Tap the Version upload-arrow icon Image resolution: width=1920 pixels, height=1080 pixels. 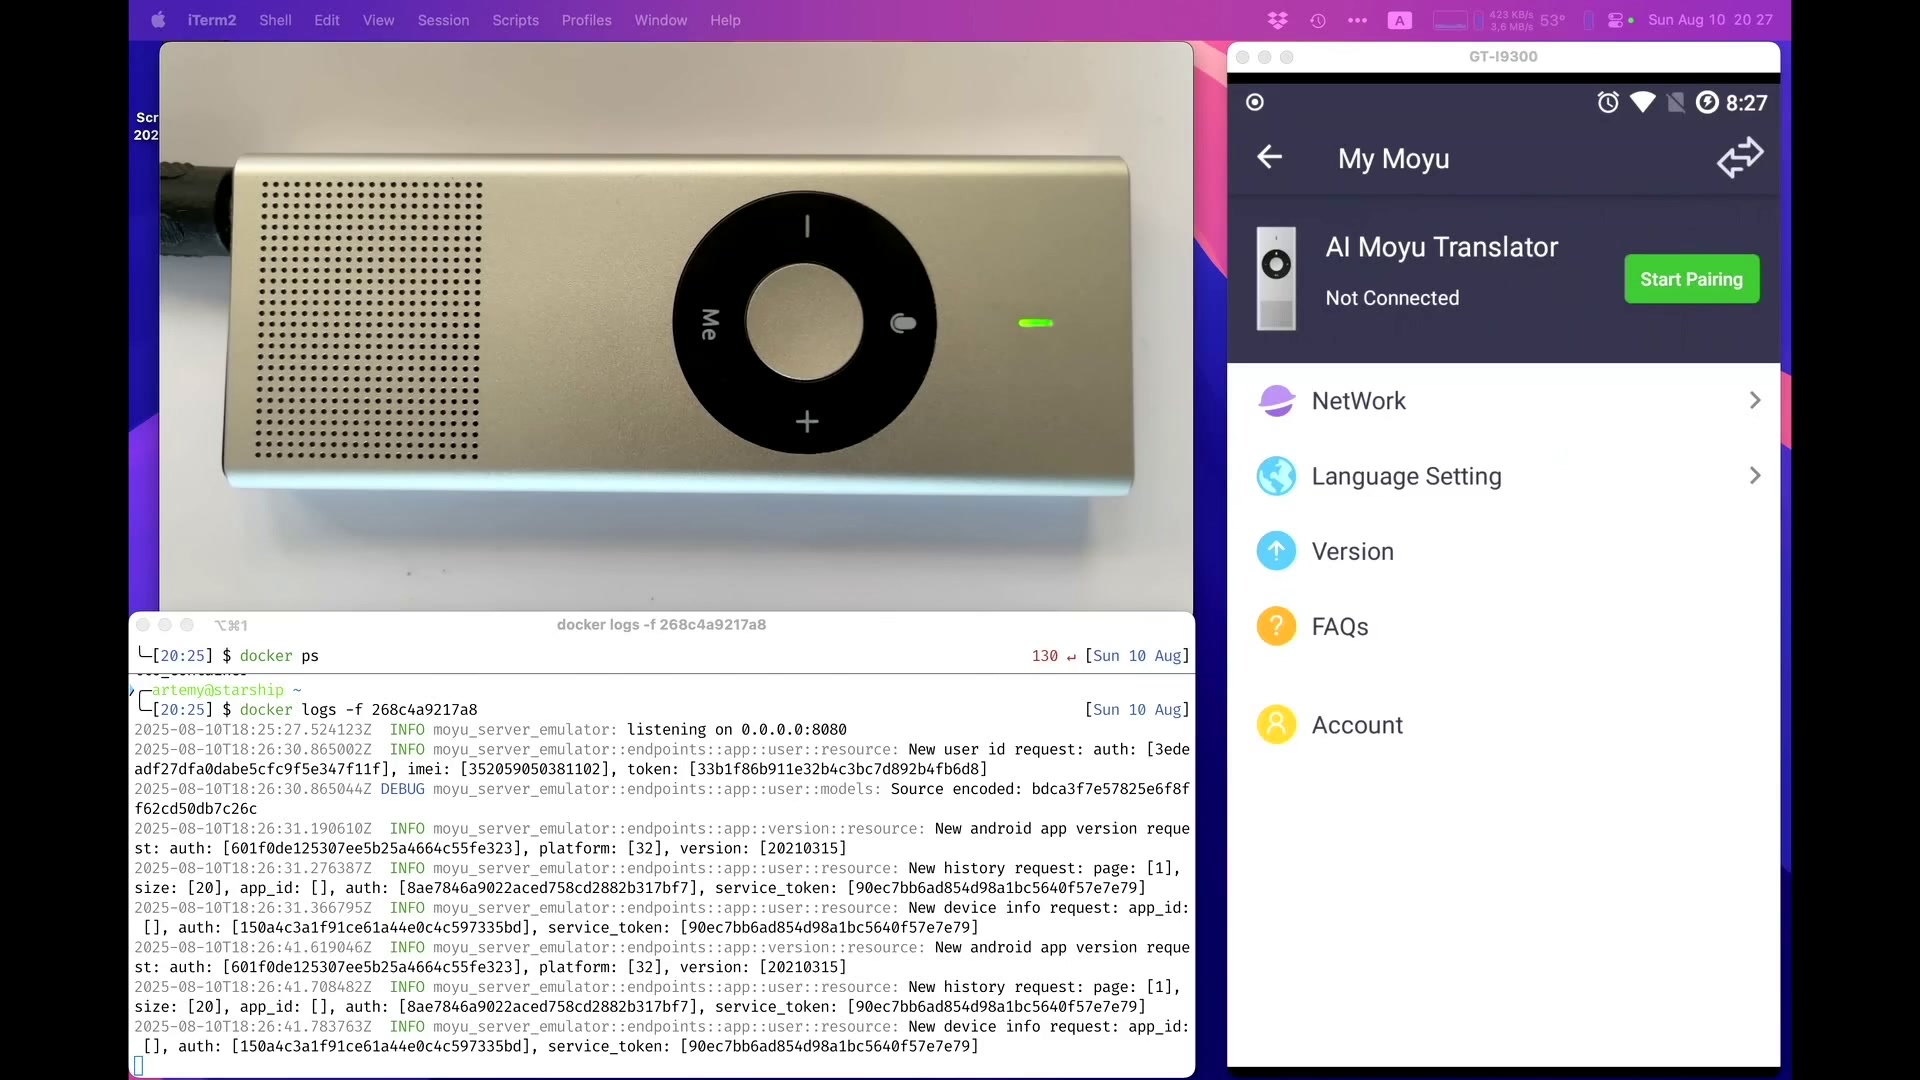1276,551
